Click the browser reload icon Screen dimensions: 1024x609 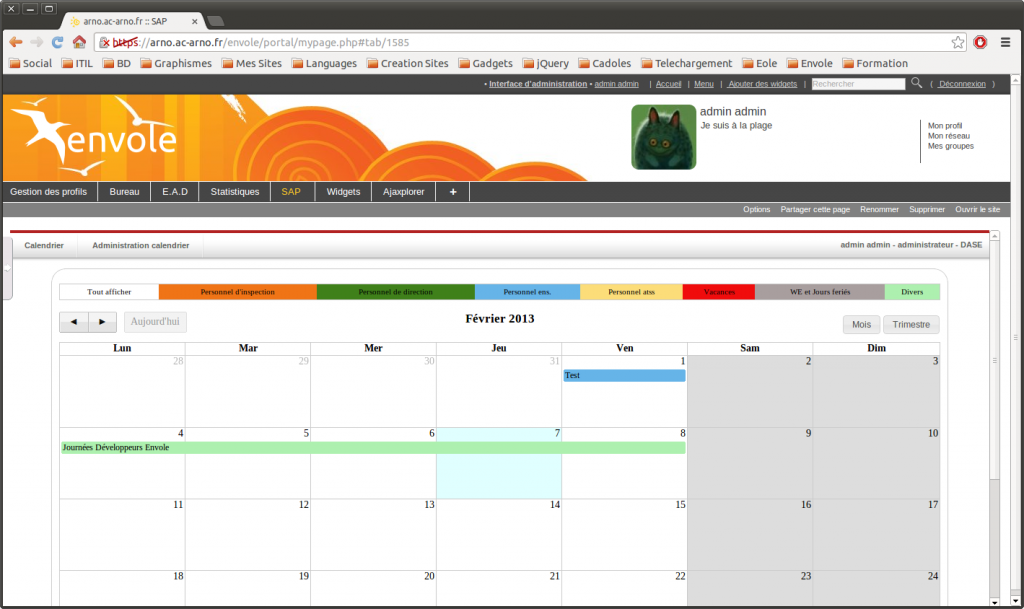click(58, 42)
